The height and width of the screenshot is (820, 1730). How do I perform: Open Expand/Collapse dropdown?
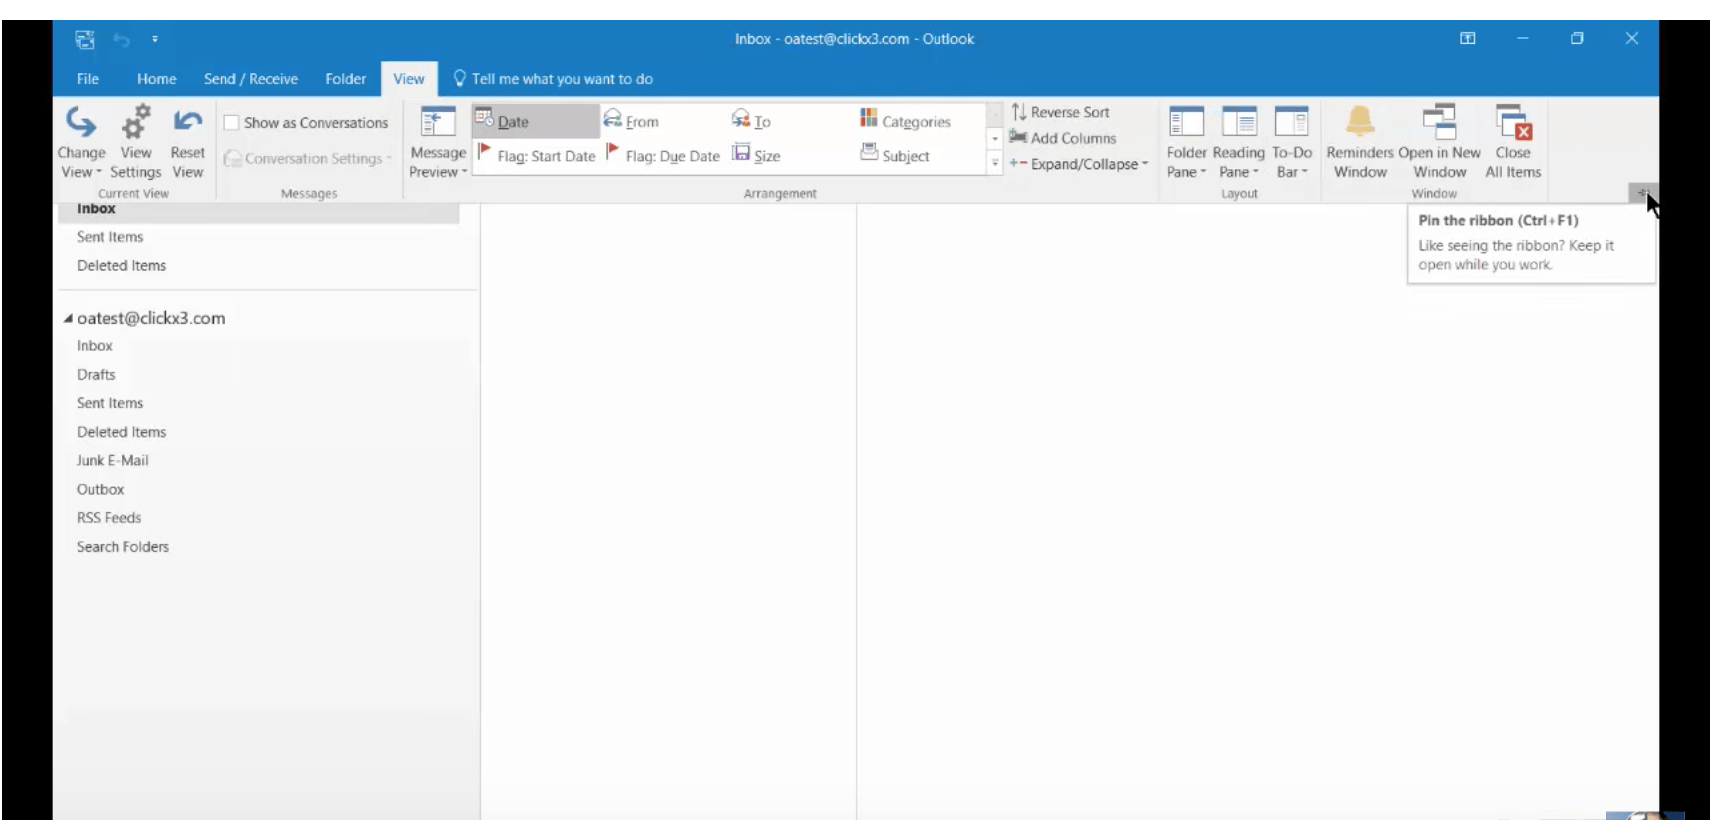(1078, 164)
